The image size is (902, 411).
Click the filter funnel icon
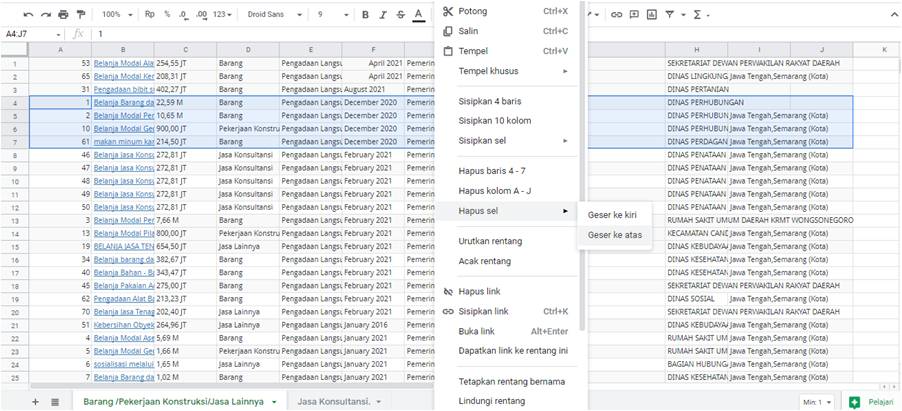[670, 14]
